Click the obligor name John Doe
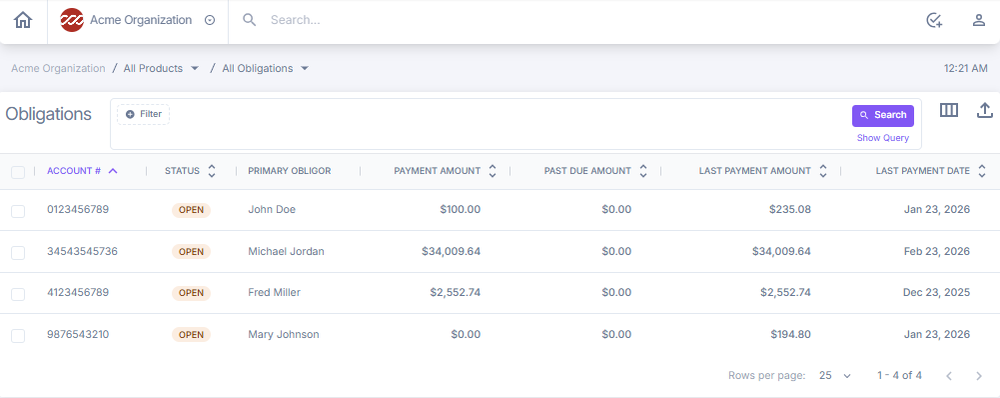1000x398 pixels. point(272,209)
